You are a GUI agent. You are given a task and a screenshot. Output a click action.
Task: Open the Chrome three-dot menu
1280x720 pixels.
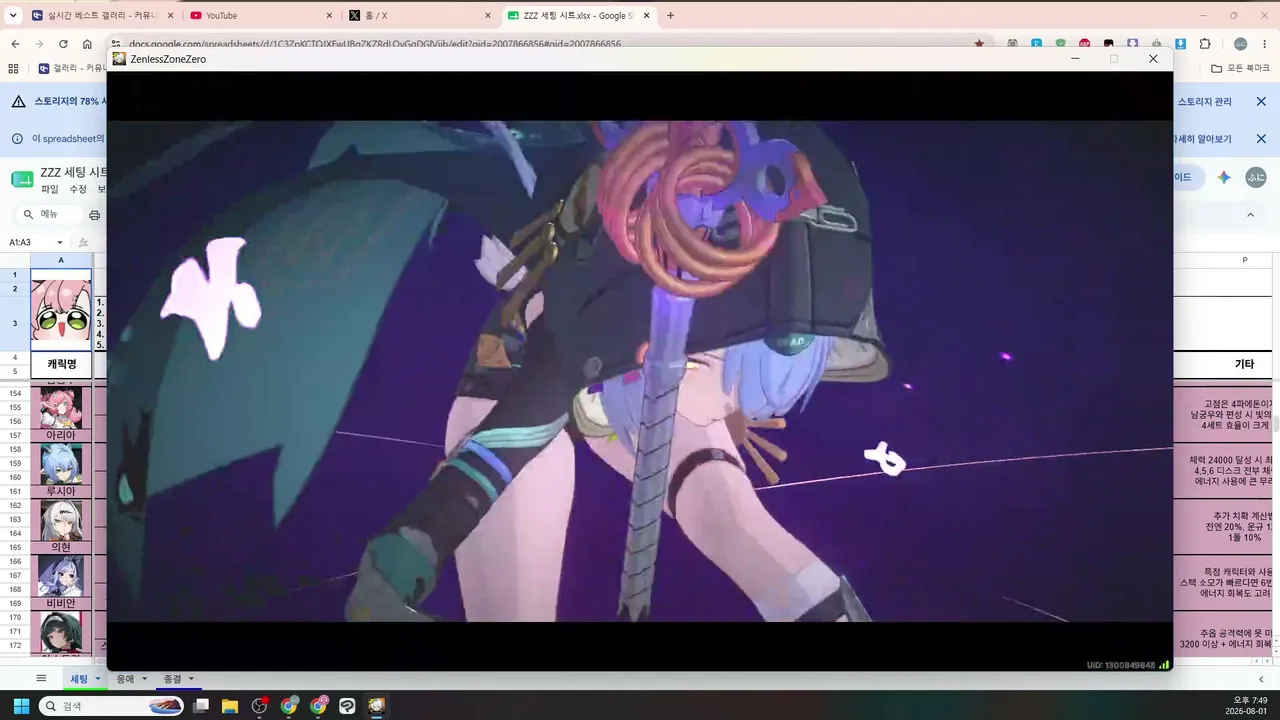1264,44
